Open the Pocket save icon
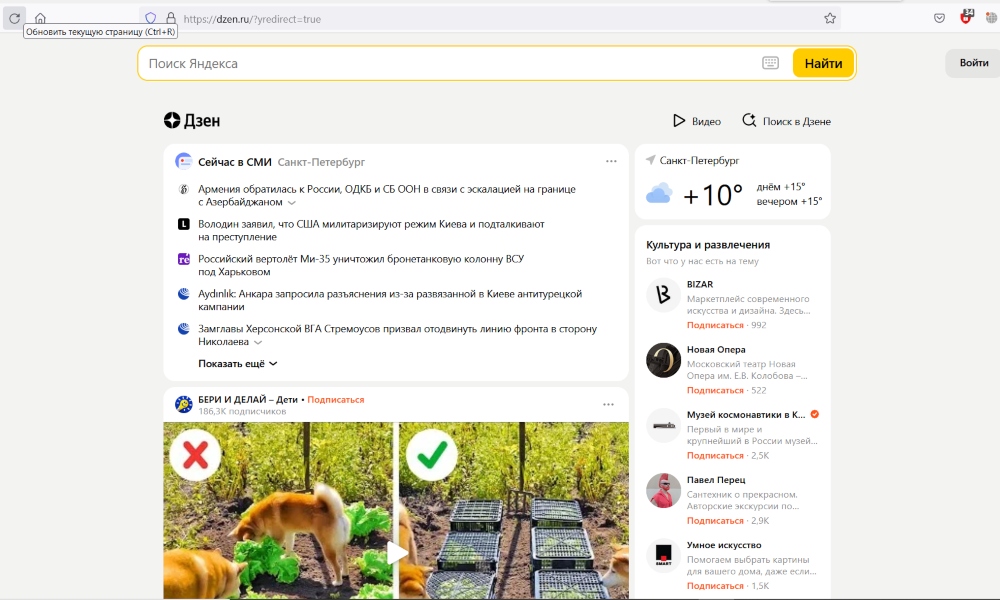The height and width of the screenshot is (600, 1000). [x=939, y=18]
